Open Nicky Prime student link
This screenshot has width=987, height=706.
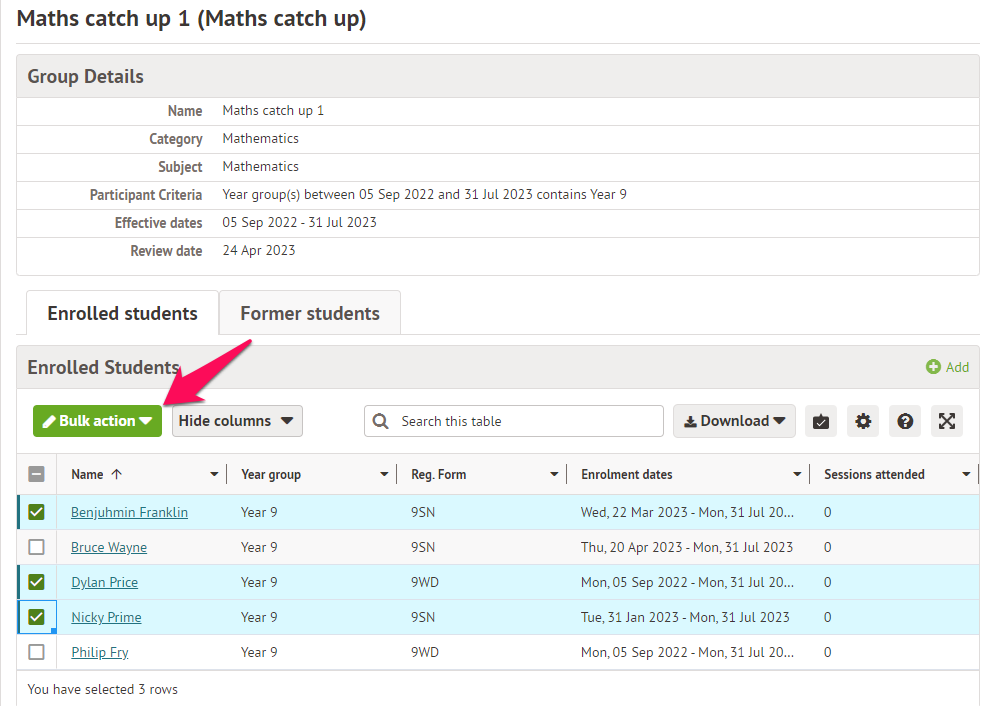106,617
